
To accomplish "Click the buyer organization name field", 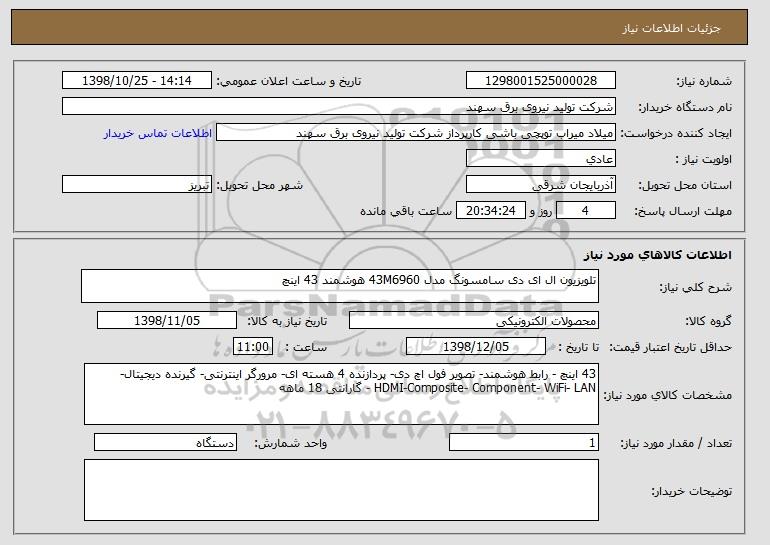I will tap(339, 107).
